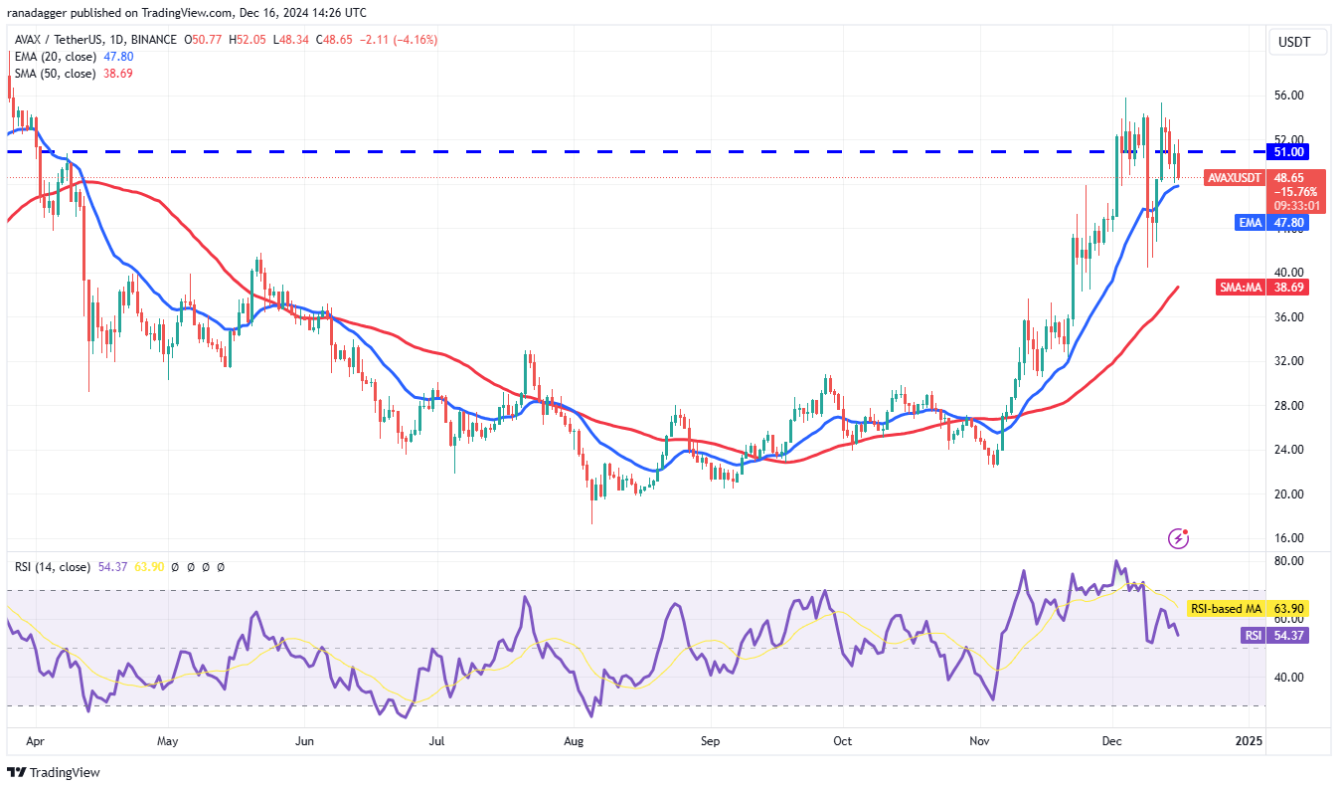Click the 32.00 price axis tick
Viewport: 1338px width, 786px height.
tap(1291, 361)
